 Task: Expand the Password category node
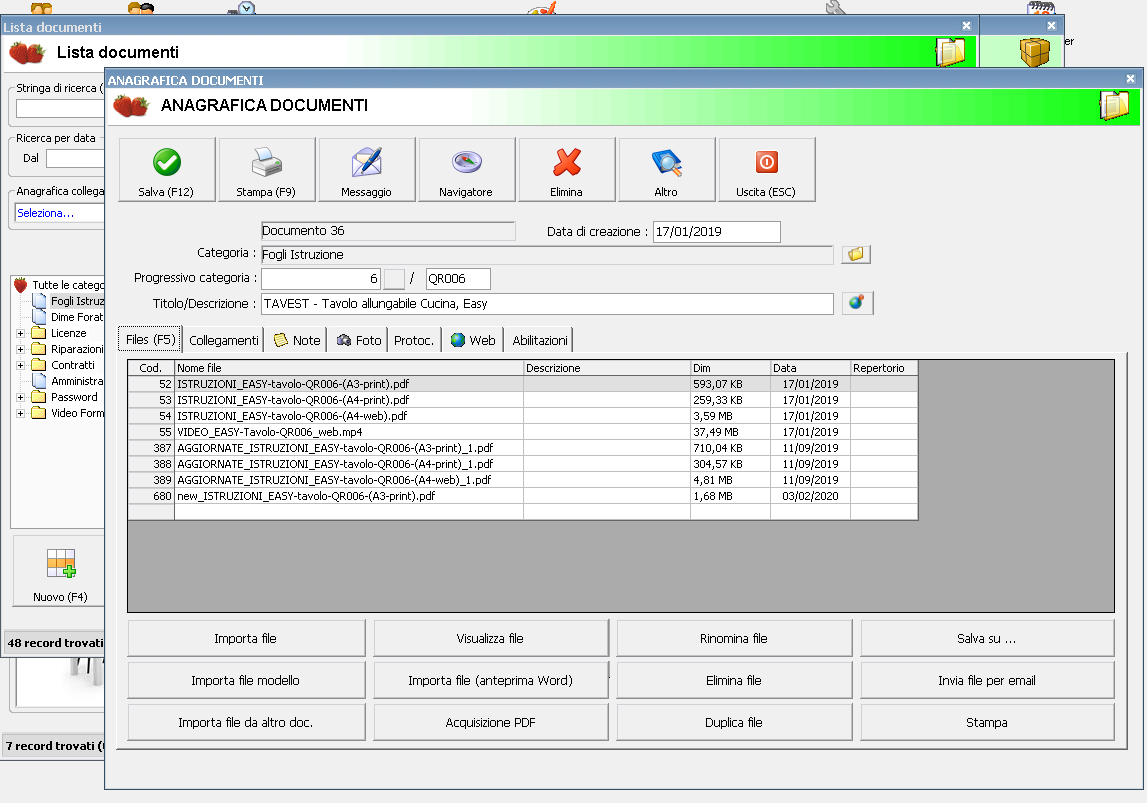[21, 397]
